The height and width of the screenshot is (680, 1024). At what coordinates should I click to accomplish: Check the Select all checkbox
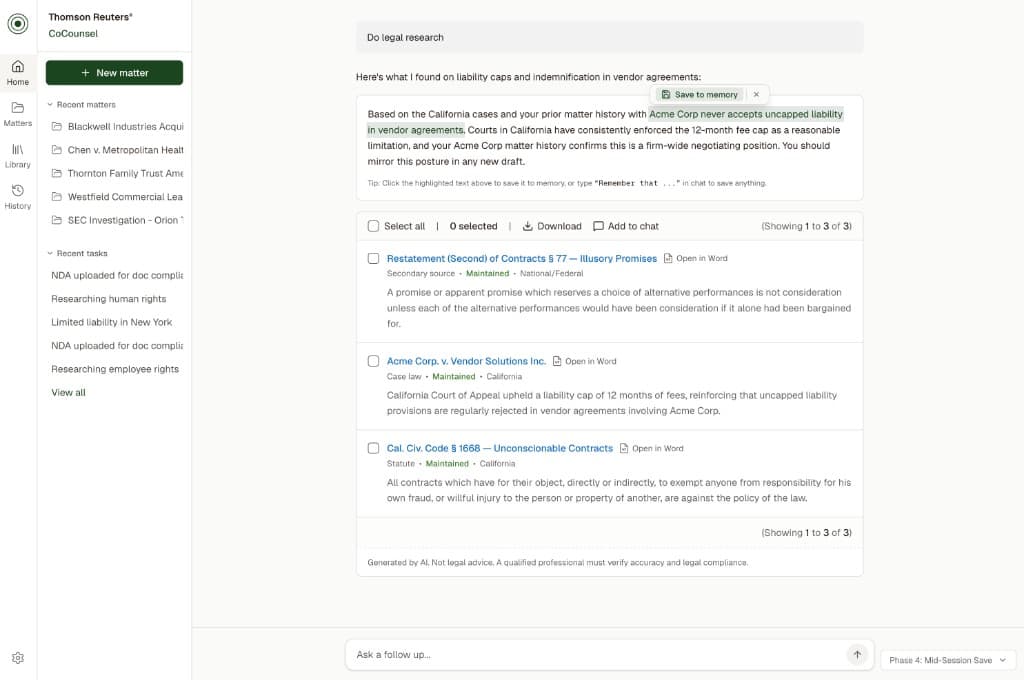374,226
